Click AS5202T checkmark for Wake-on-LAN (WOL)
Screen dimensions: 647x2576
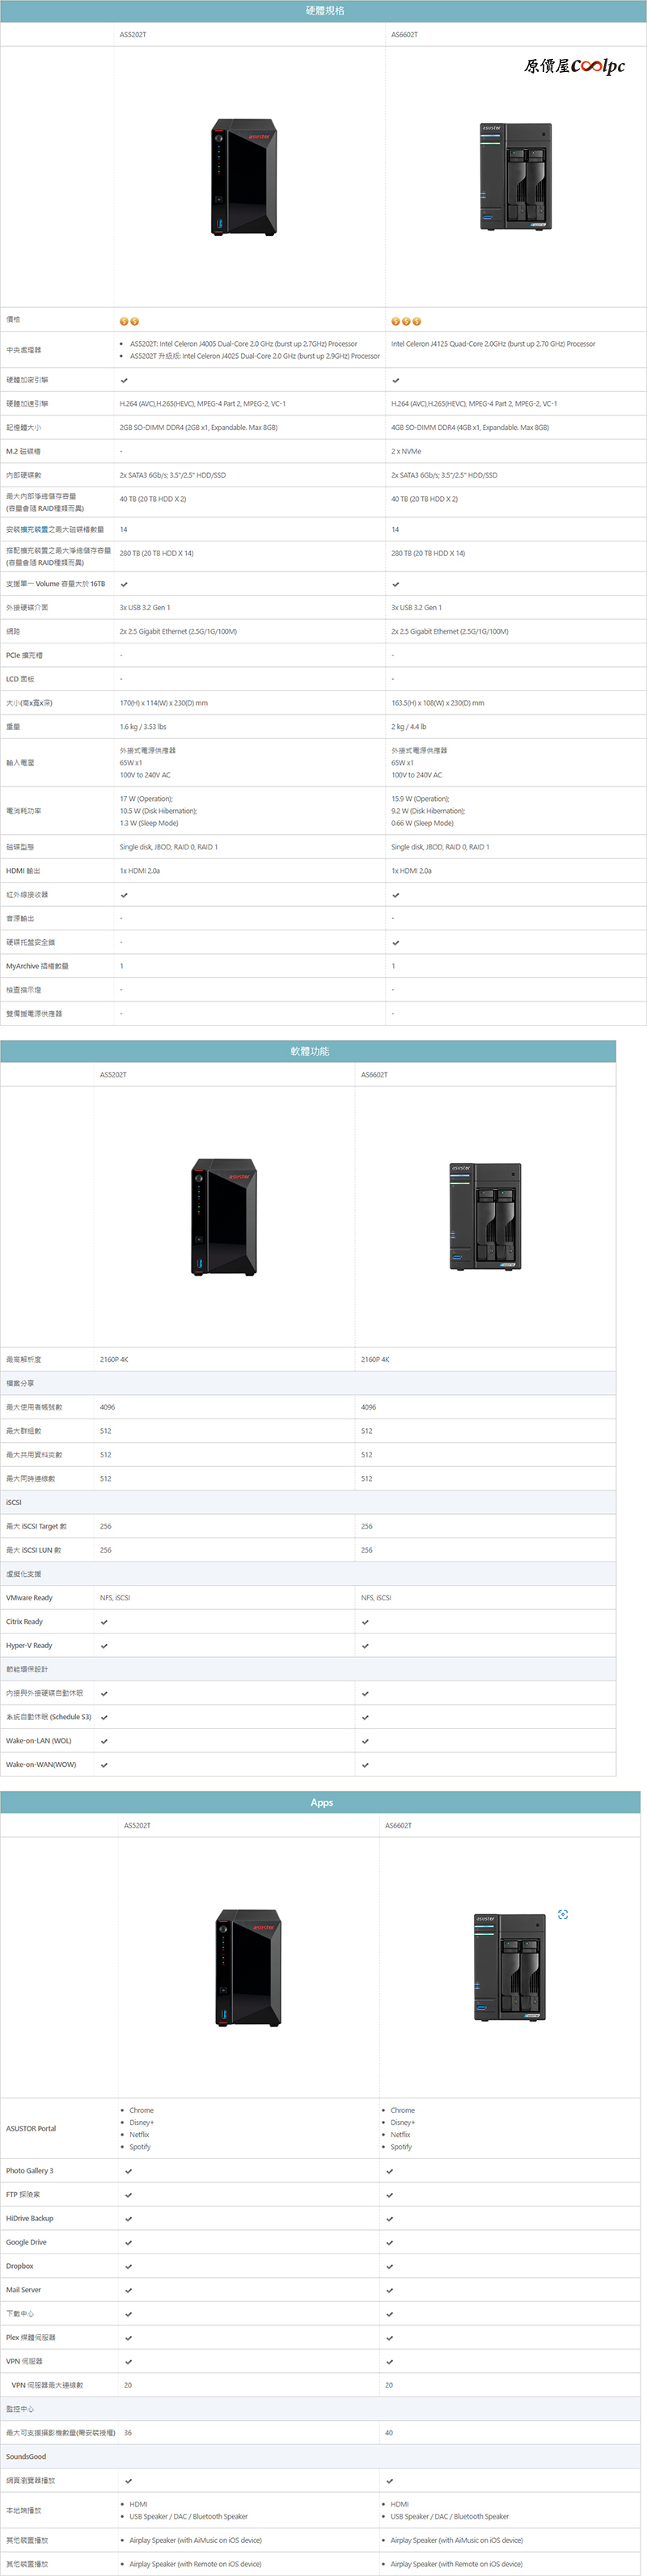[x=104, y=1741]
